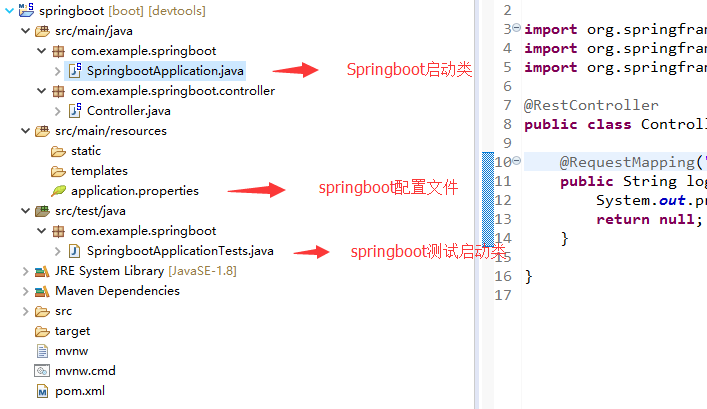Select Controller.java in the tree
The height and width of the screenshot is (409, 707).
click(129, 111)
